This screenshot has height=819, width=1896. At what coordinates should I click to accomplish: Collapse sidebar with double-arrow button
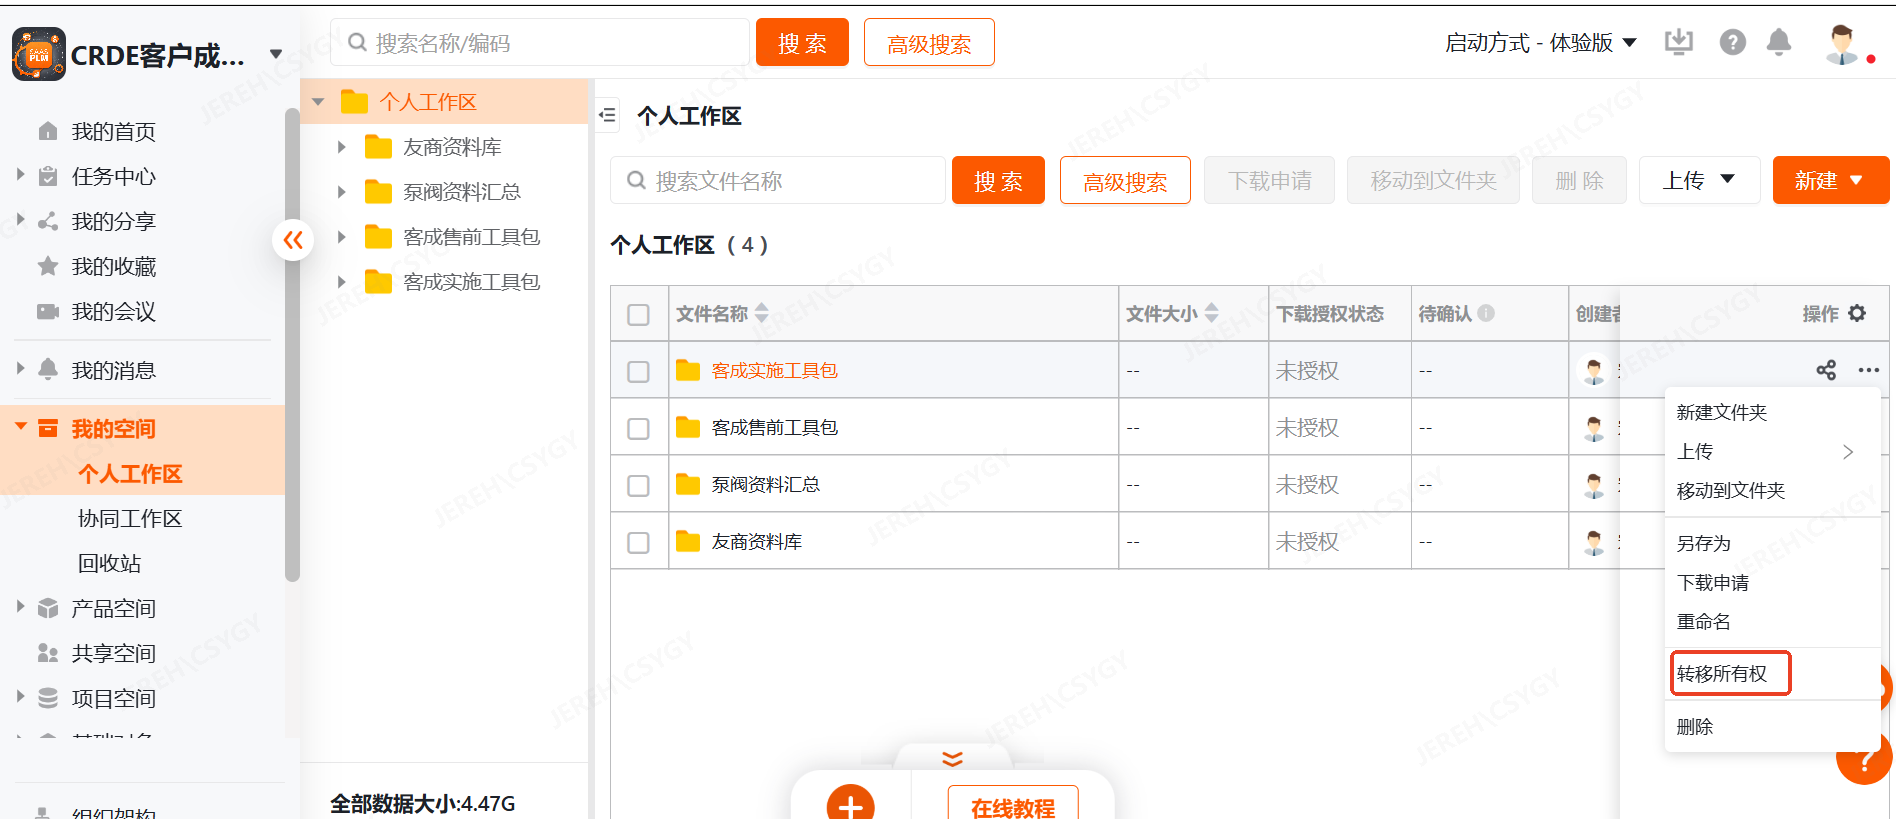(x=293, y=240)
